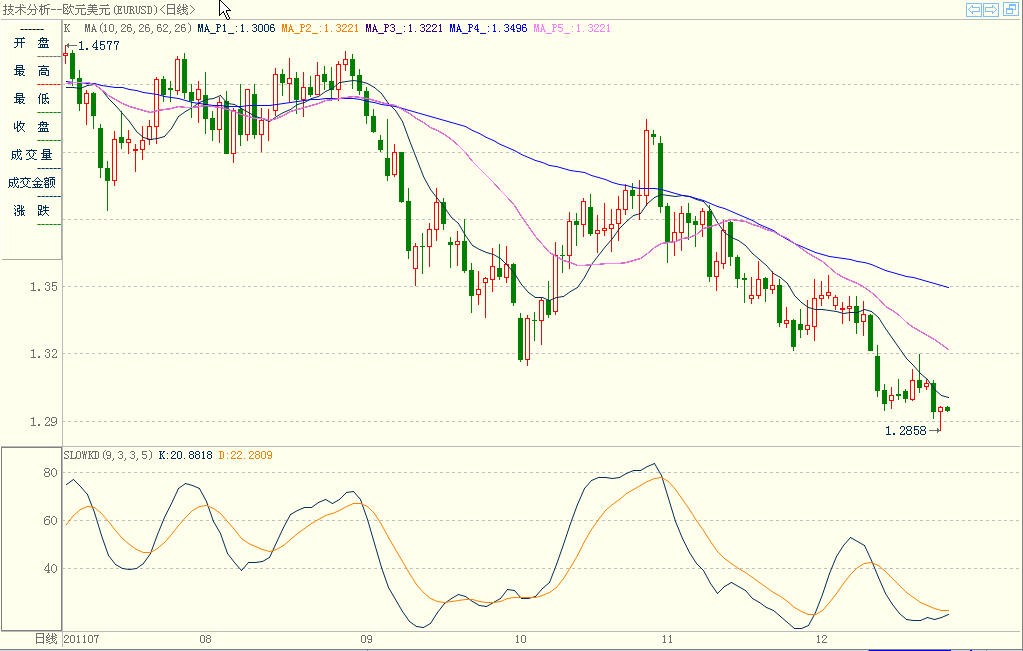Click the MA(10,26,26,62,26) indicator label
The image size is (1023, 651).
(x=138, y=28)
